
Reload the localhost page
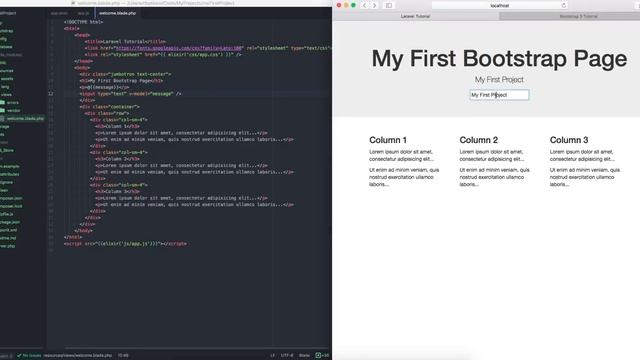pyautogui.click(x=564, y=6)
